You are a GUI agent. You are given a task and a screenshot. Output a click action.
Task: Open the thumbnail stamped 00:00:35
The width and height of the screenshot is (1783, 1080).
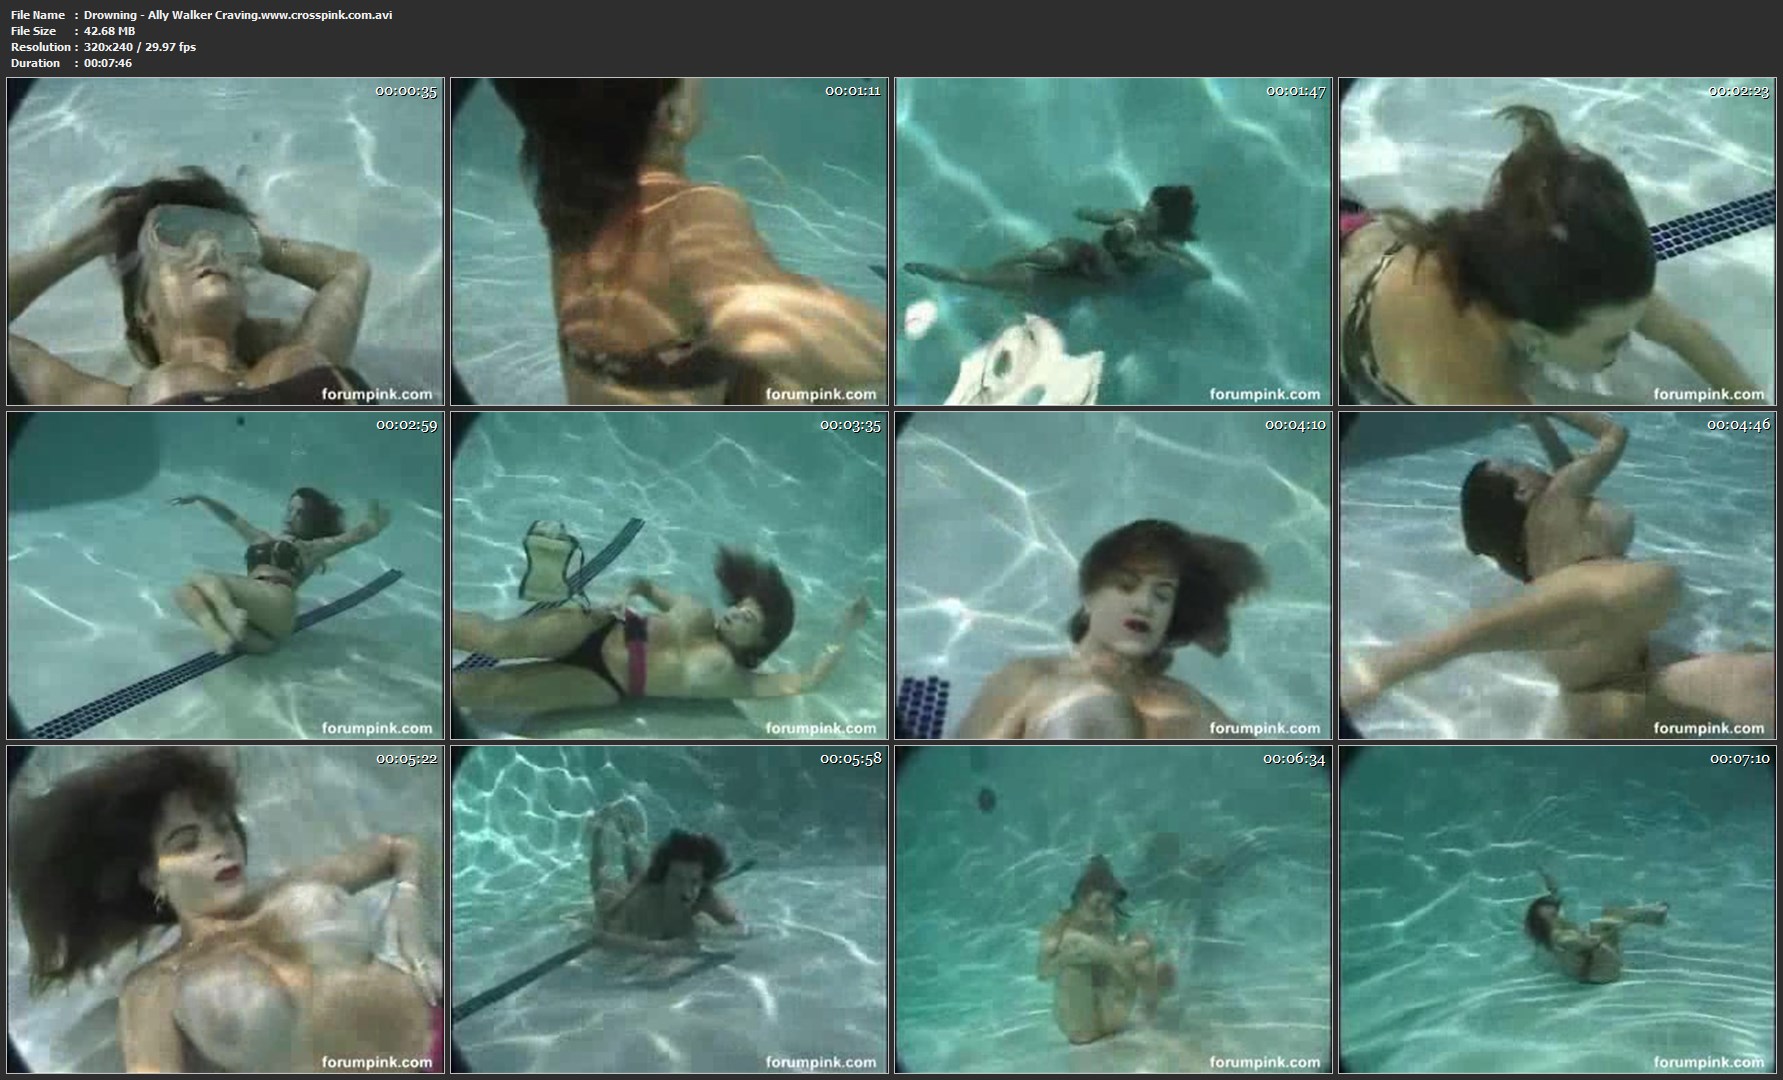(225, 241)
